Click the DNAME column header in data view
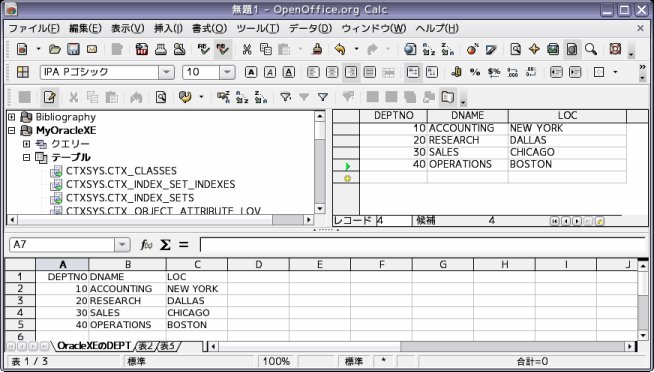The image size is (654, 372). pos(468,116)
